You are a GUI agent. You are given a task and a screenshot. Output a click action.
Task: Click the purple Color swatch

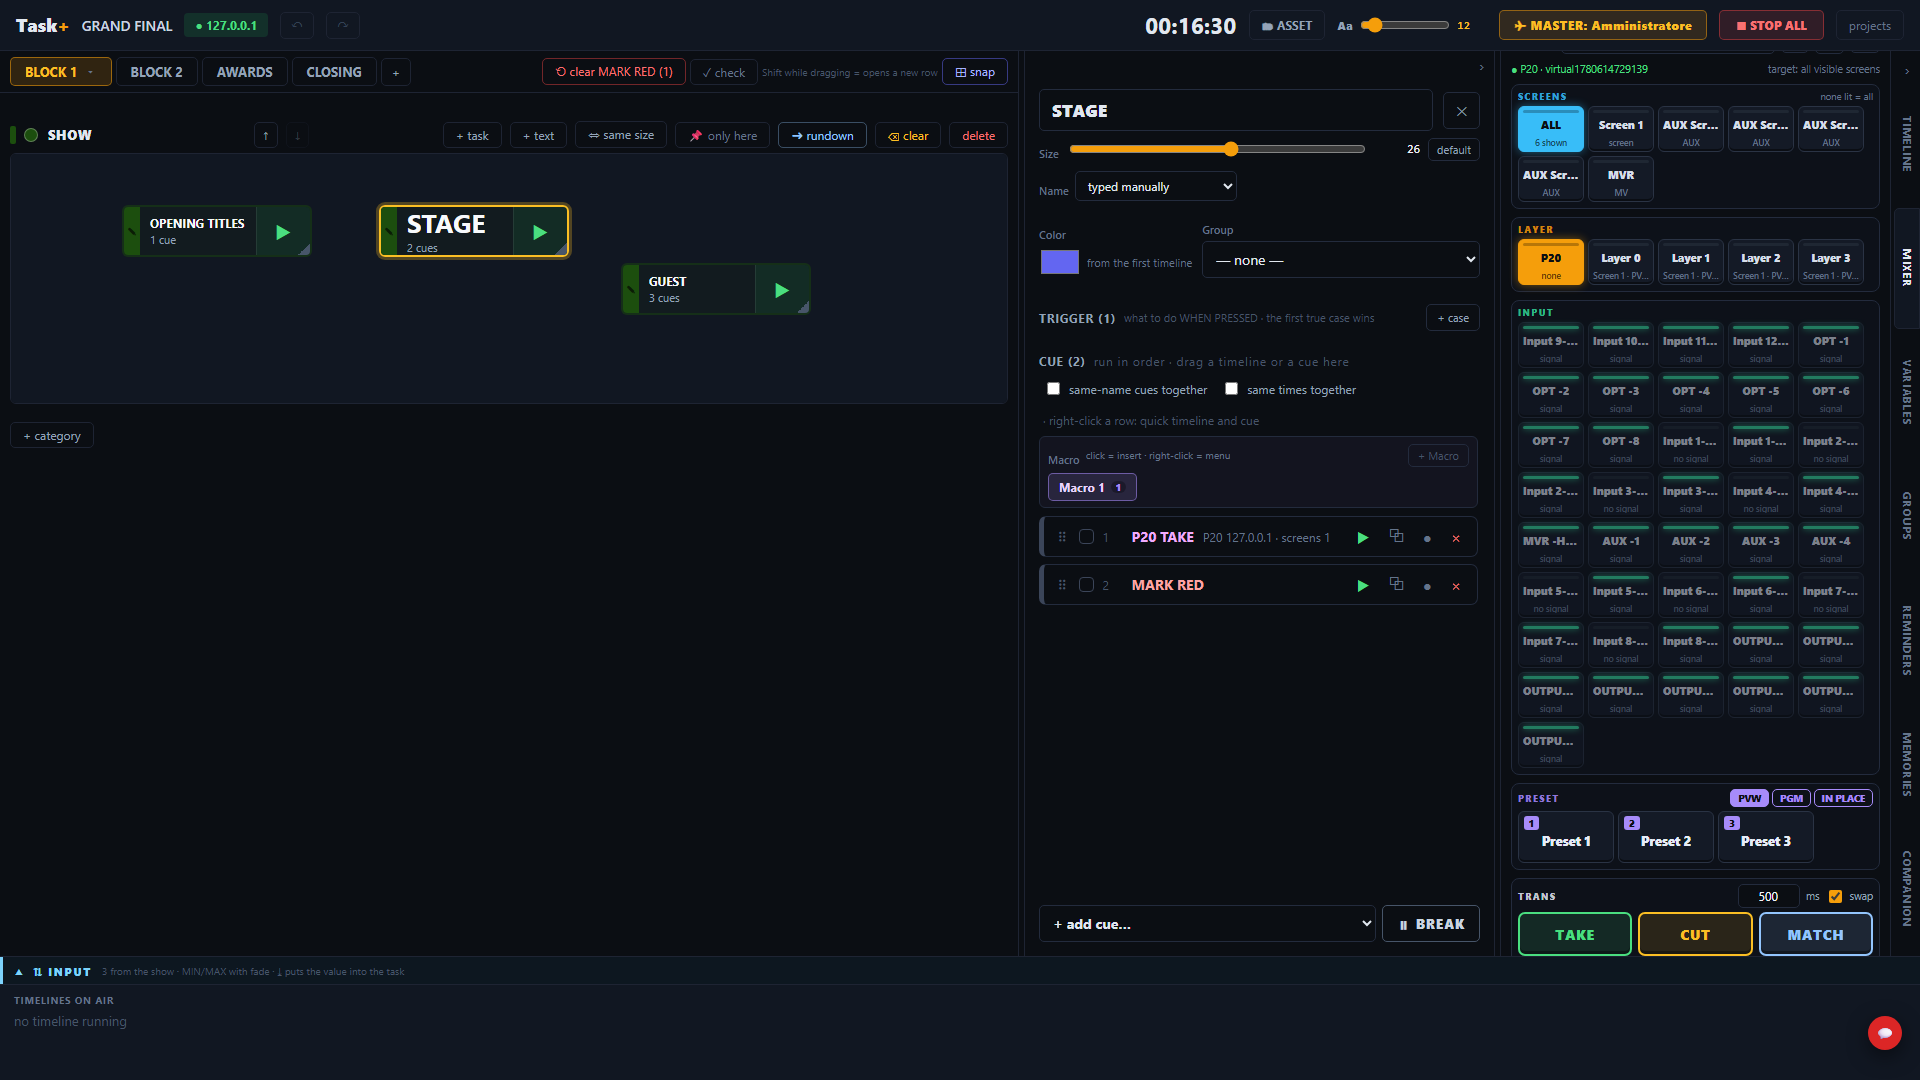pyautogui.click(x=1060, y=262)
